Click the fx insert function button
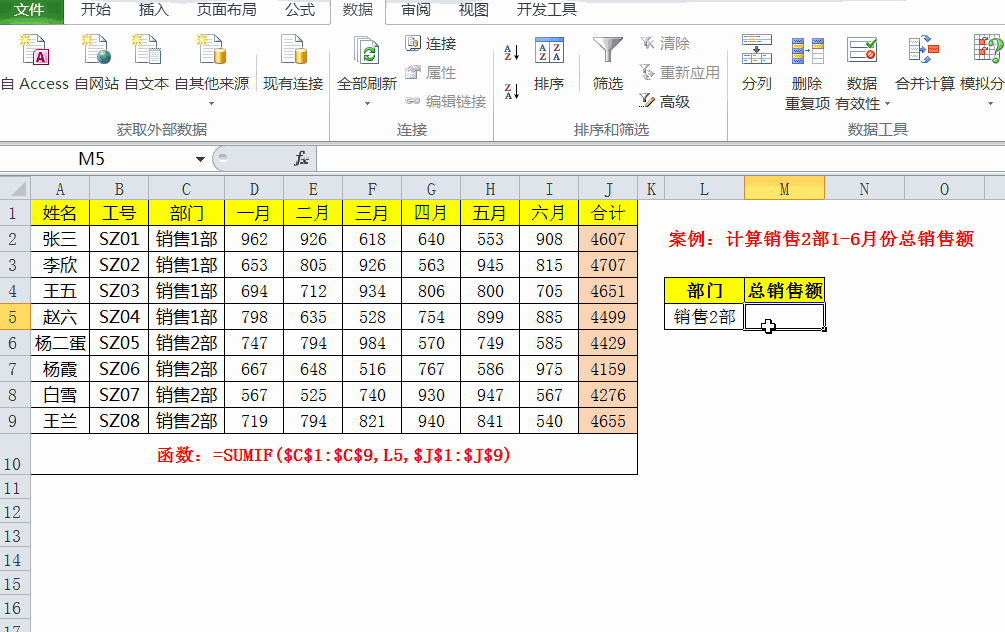The image size is (1005, 632). [301, 158]
